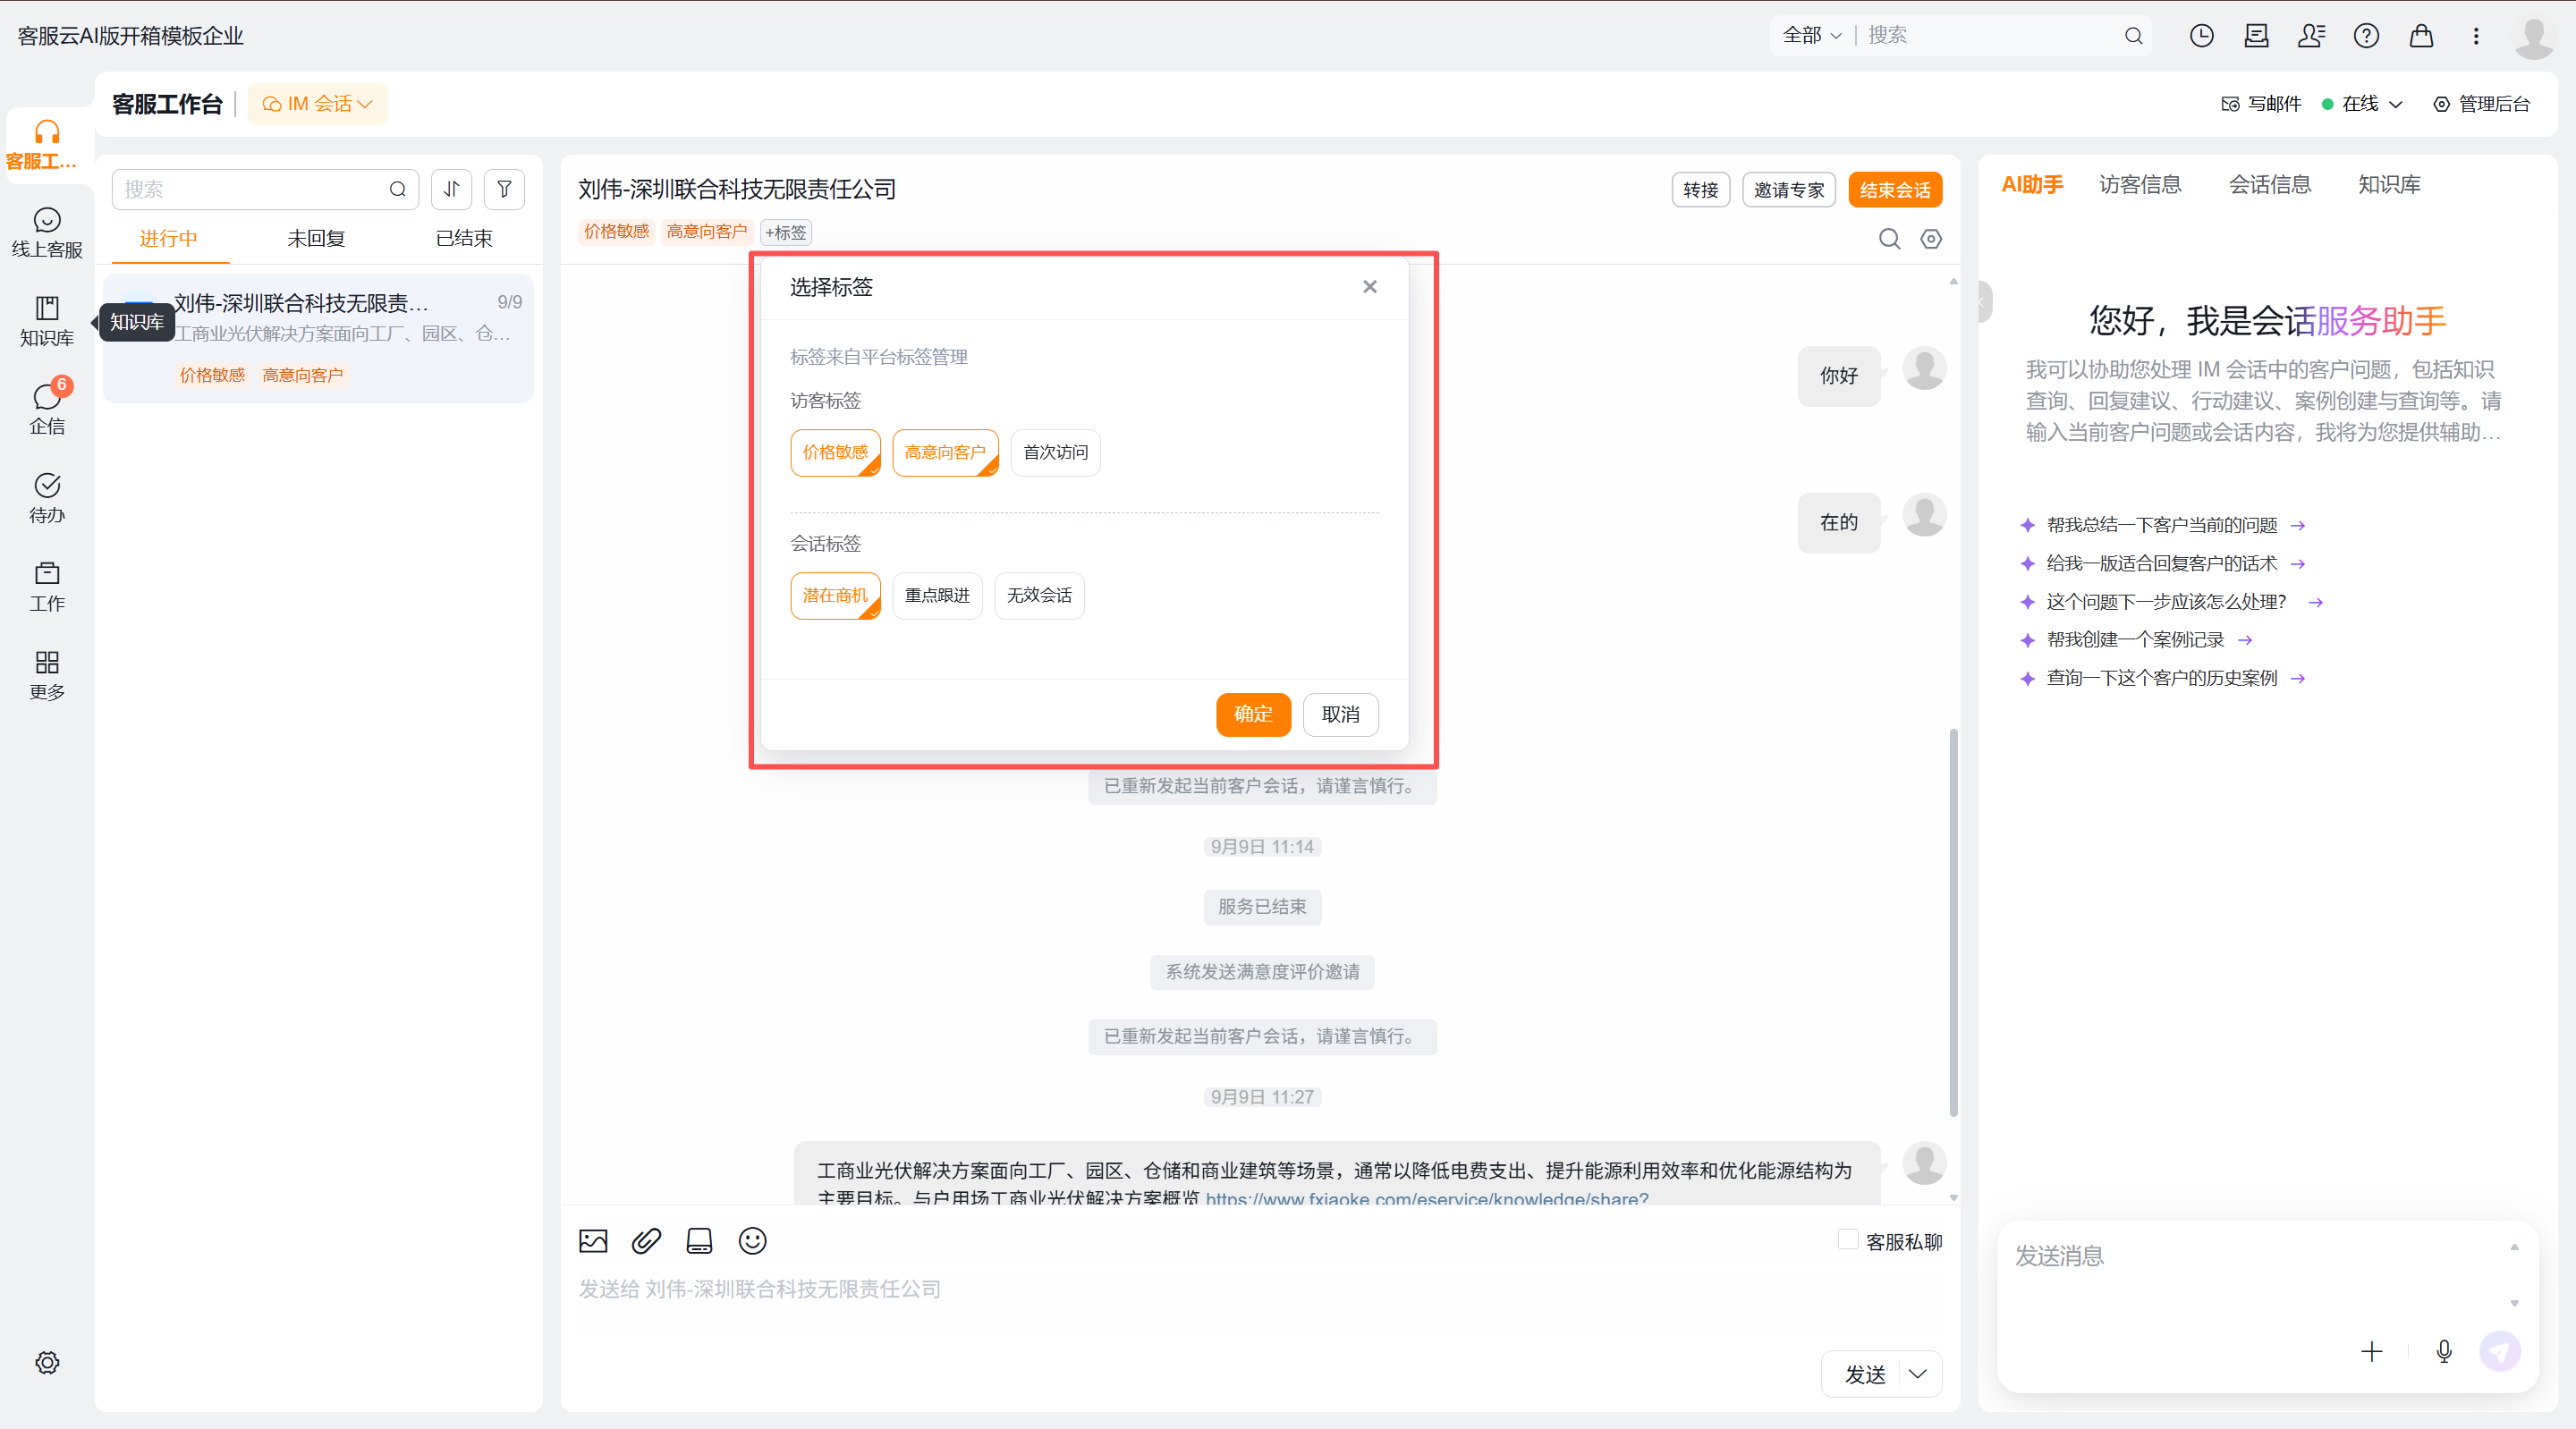2576x1429 pixels.
Task: Open the 访客信息 tab
Action: point(2140,185)
